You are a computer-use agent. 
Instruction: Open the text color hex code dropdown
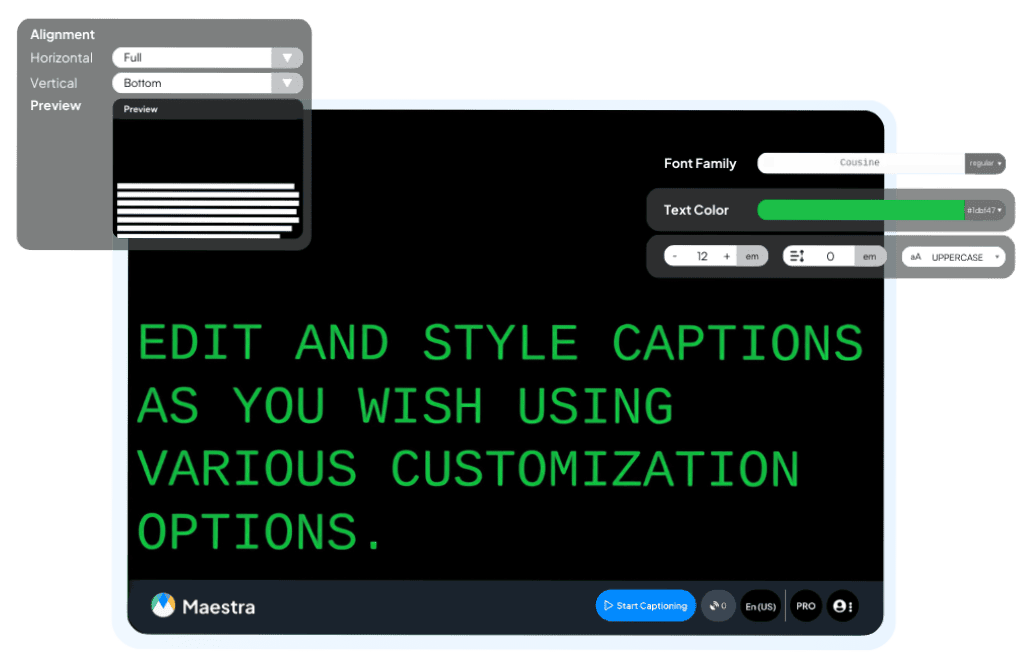985,210
